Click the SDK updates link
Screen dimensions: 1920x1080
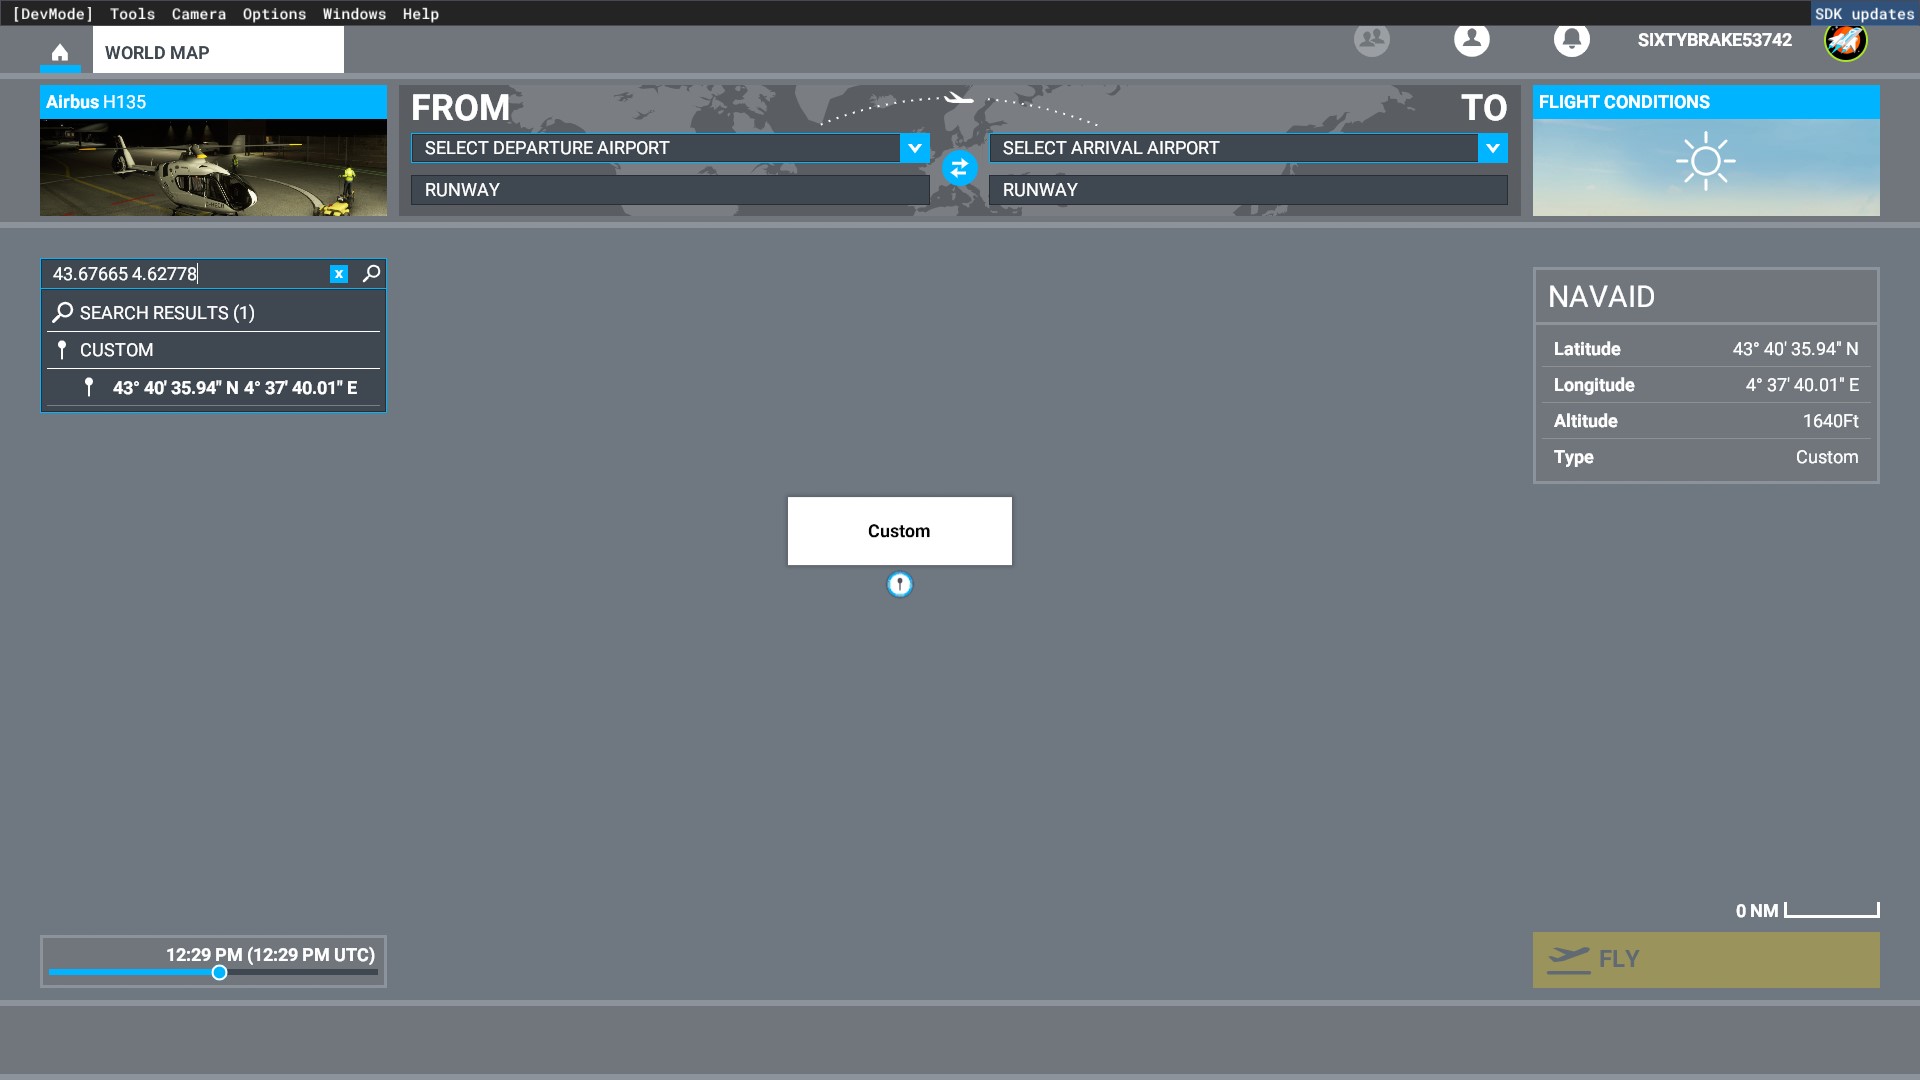1864,14
